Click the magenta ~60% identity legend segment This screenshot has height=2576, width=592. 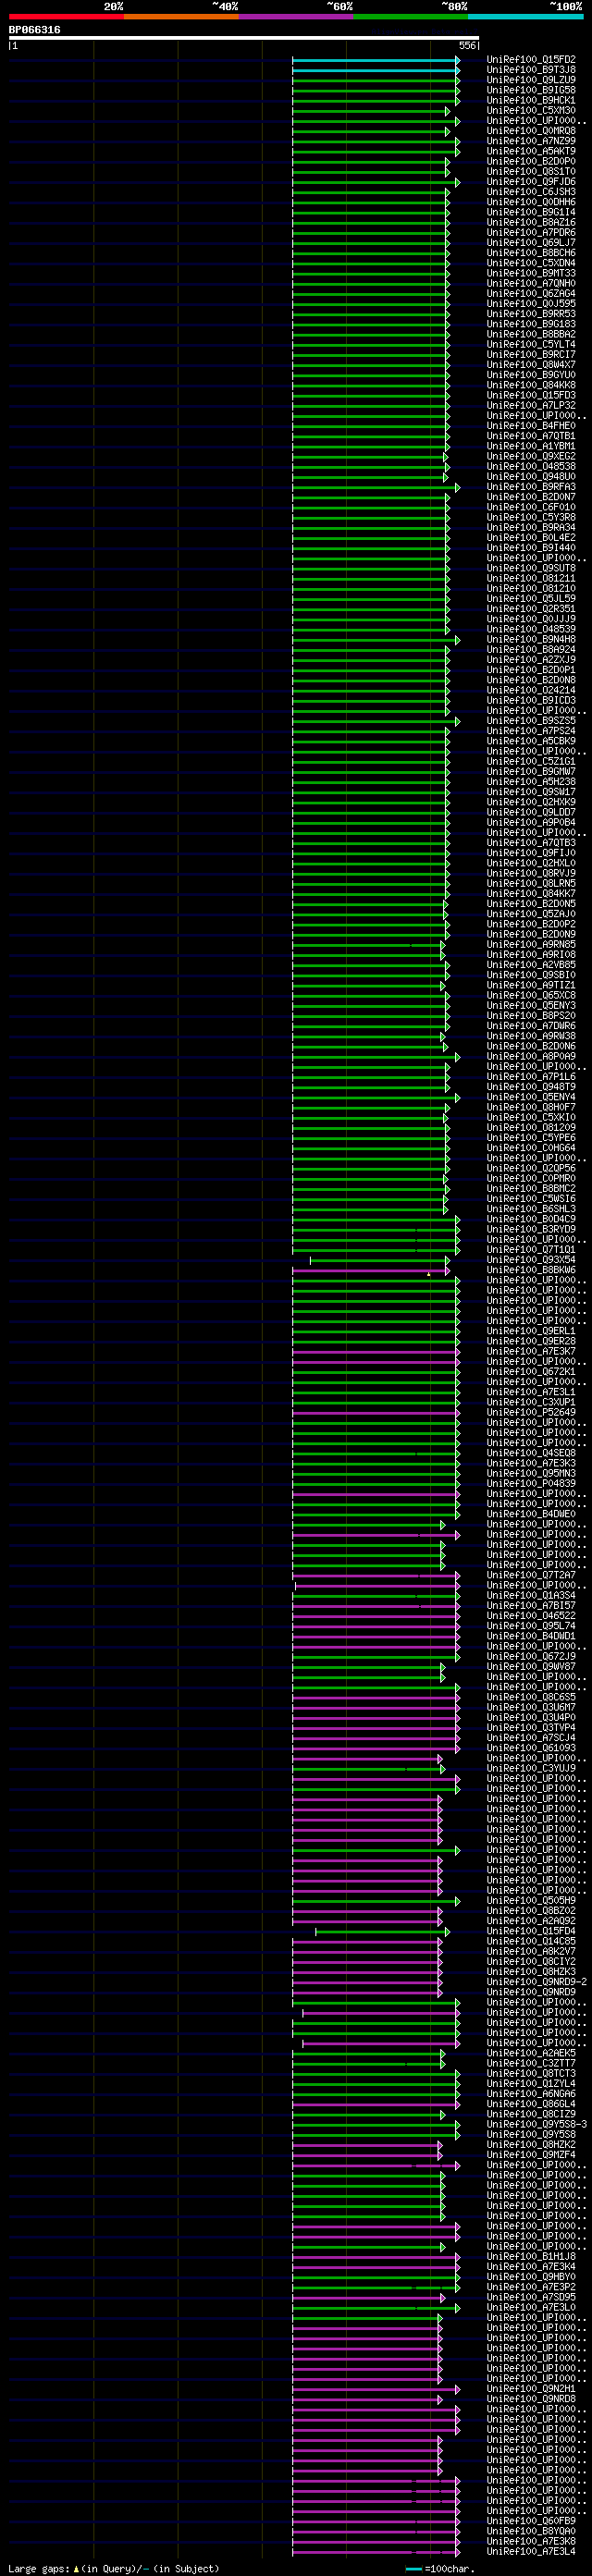296,16
